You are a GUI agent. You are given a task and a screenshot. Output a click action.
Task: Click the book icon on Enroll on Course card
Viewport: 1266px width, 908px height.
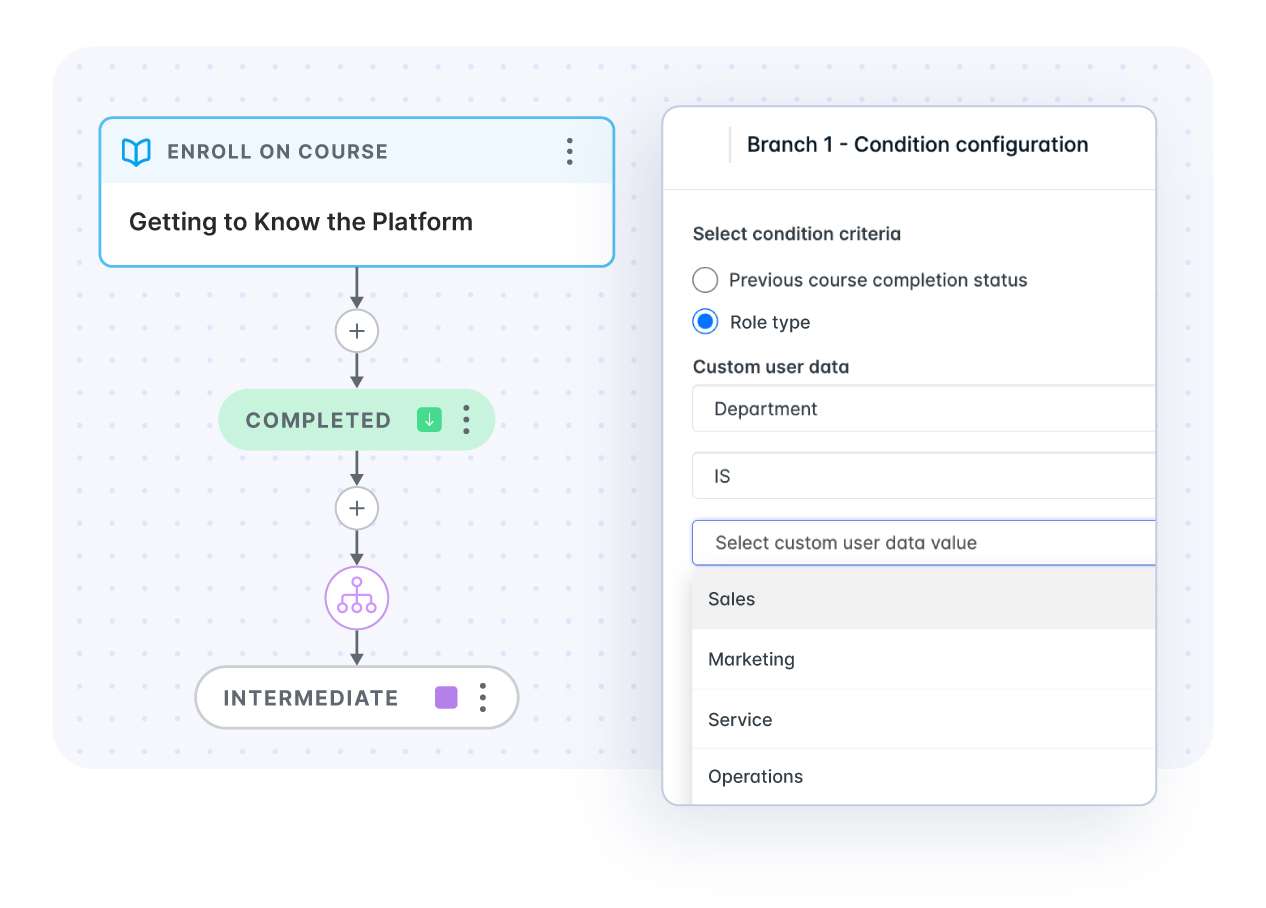tap(136, 152)
